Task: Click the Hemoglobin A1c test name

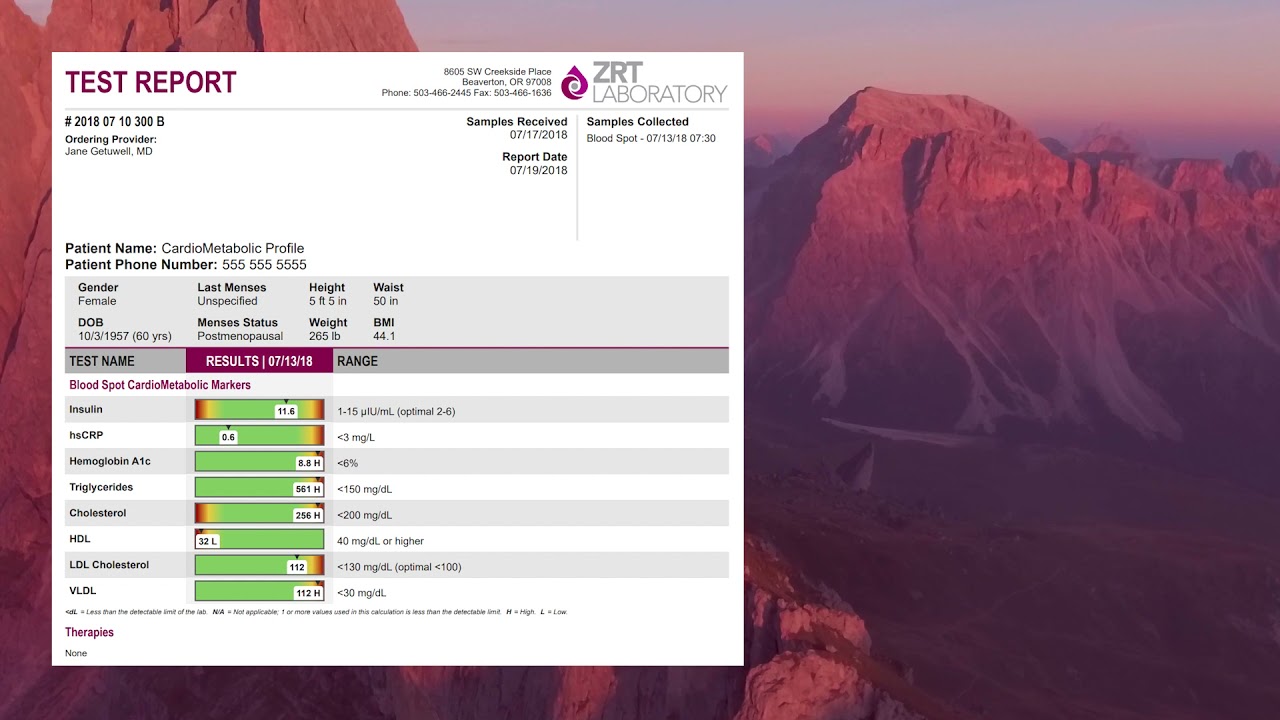Action: [110, 462]
